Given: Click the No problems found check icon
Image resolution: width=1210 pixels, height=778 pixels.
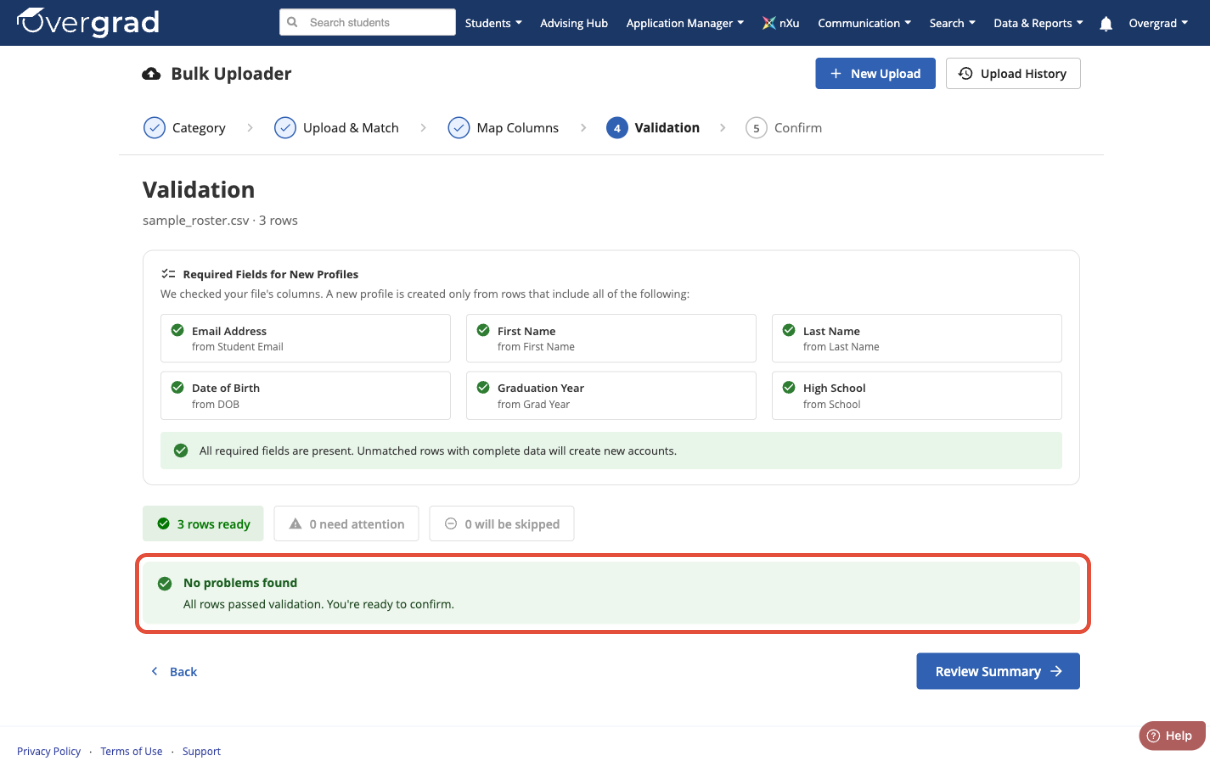Looking at the screenshot, I should click(x=165, y=583).
